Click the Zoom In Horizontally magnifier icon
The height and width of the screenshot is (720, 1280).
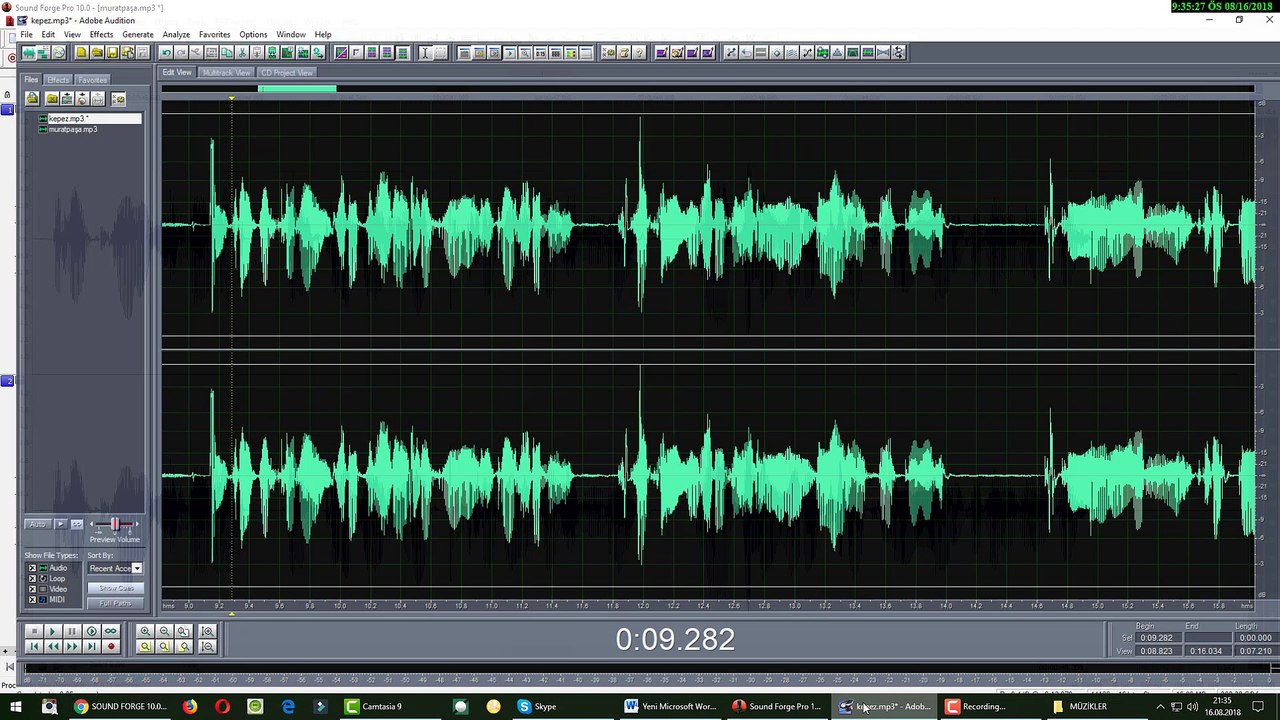145,631
